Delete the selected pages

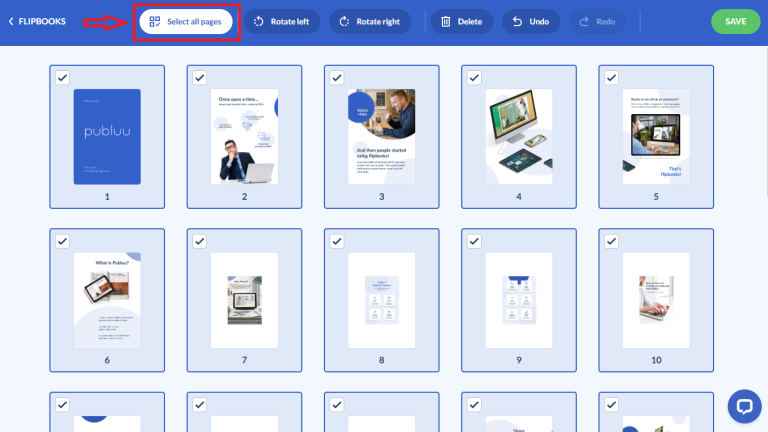[461, 22]
